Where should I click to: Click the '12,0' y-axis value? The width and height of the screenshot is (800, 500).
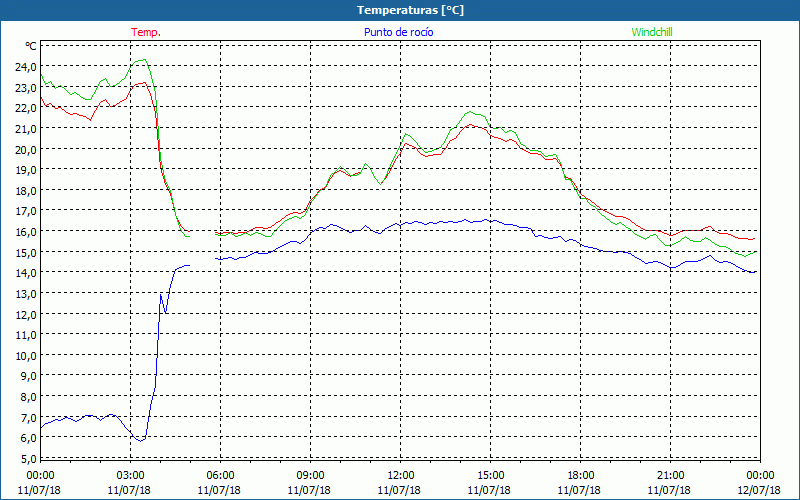click(27, 314)
